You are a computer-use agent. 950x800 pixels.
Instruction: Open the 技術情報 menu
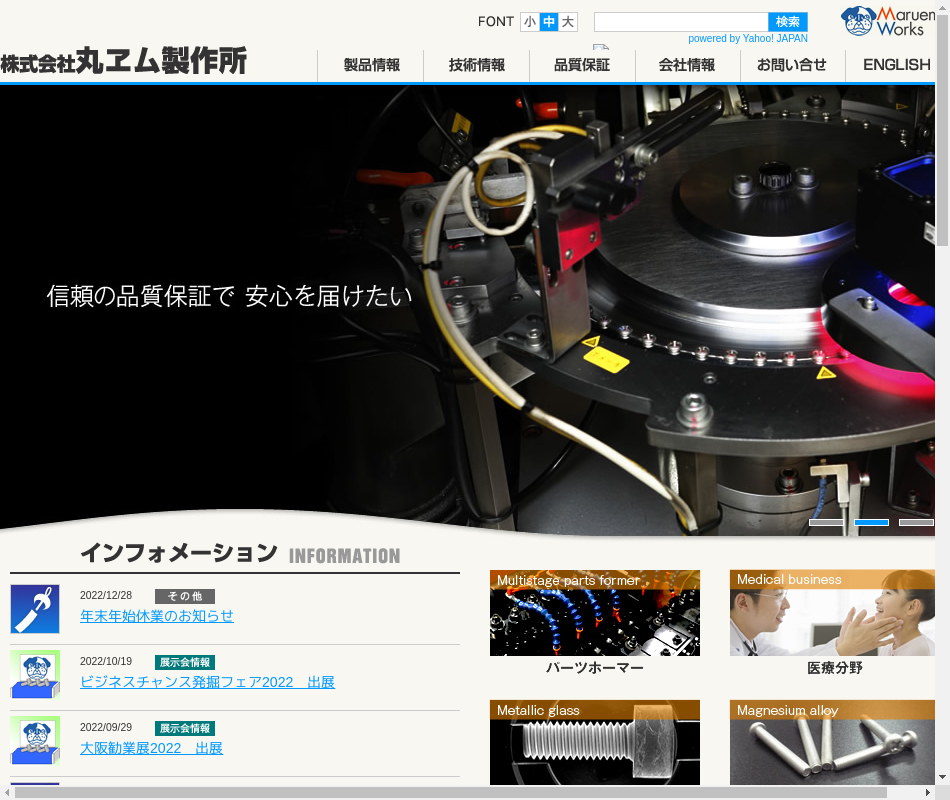[x=477, y=65]
